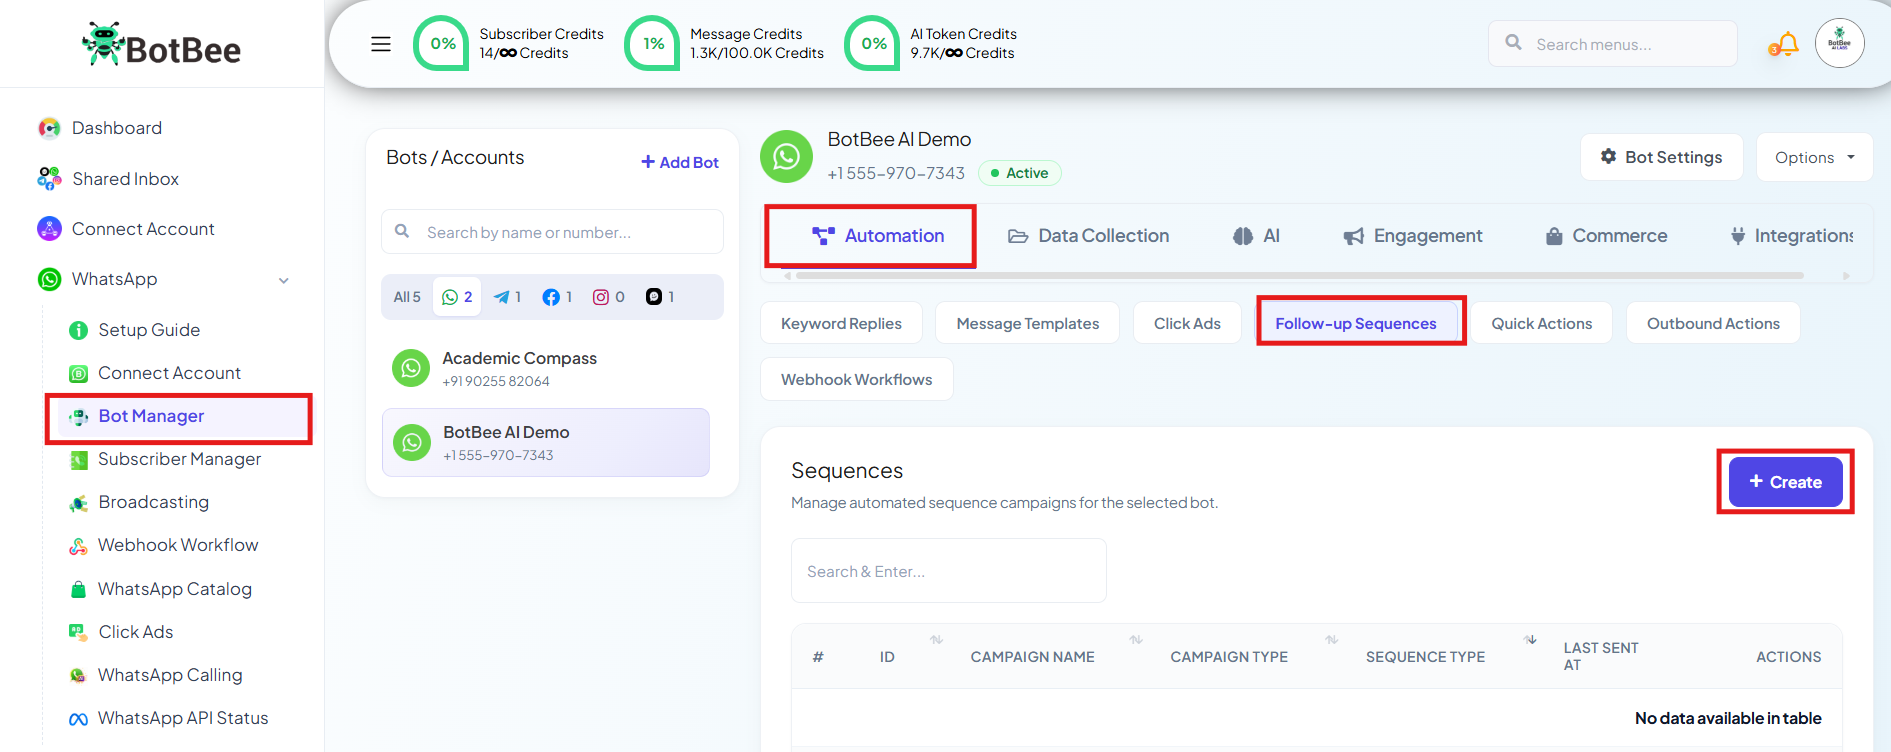Switch to the Engagement tab
The width and height of the screenshot is (1891, 752).
point(1413,236)
